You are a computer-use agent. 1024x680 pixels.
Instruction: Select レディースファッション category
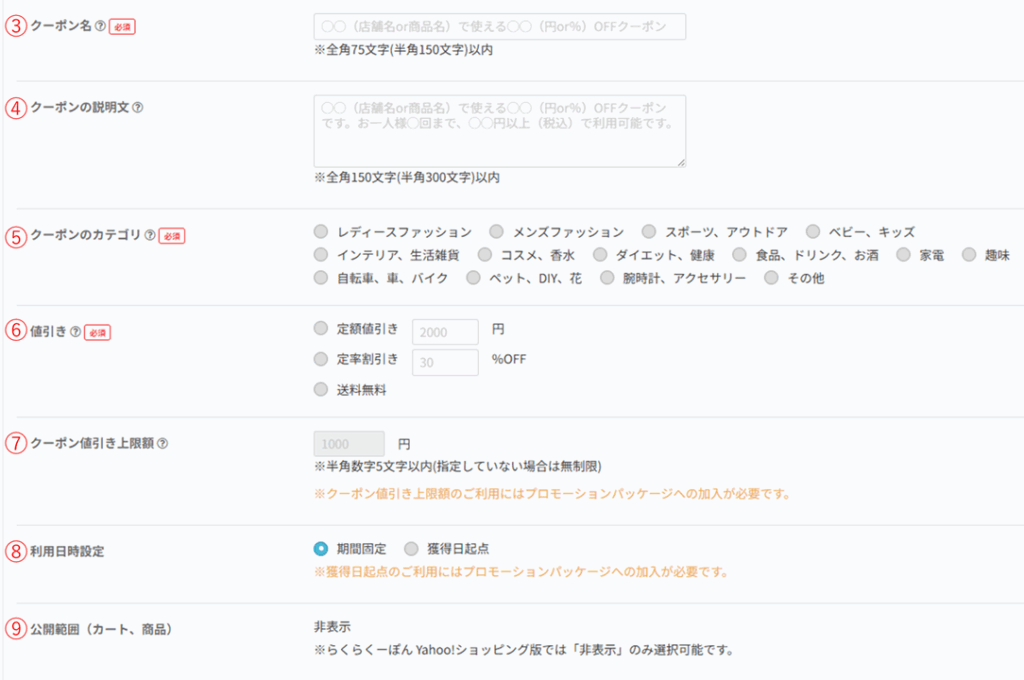click(x=320, y=232)
